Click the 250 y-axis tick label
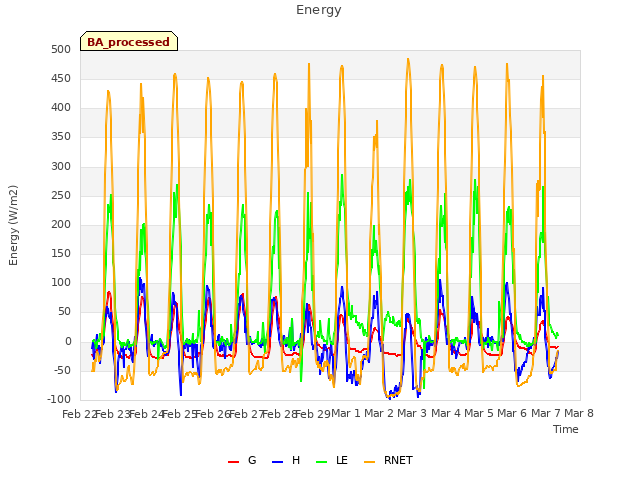Screen dimensions: 640x480 tap(61, 196)
